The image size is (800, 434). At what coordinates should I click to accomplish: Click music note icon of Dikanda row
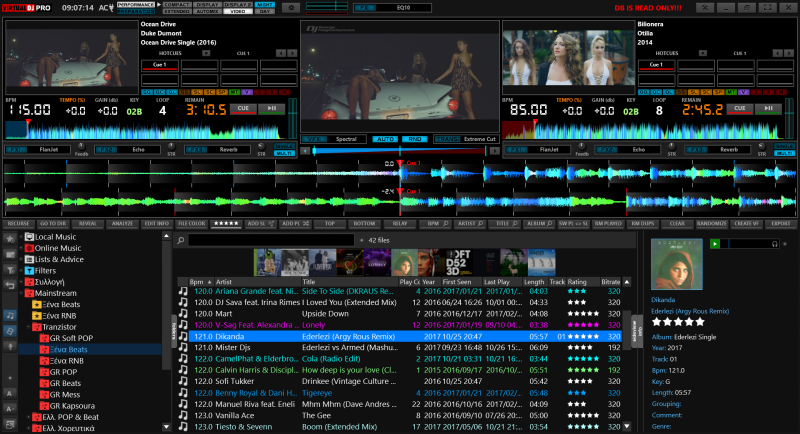coord(183,336)
